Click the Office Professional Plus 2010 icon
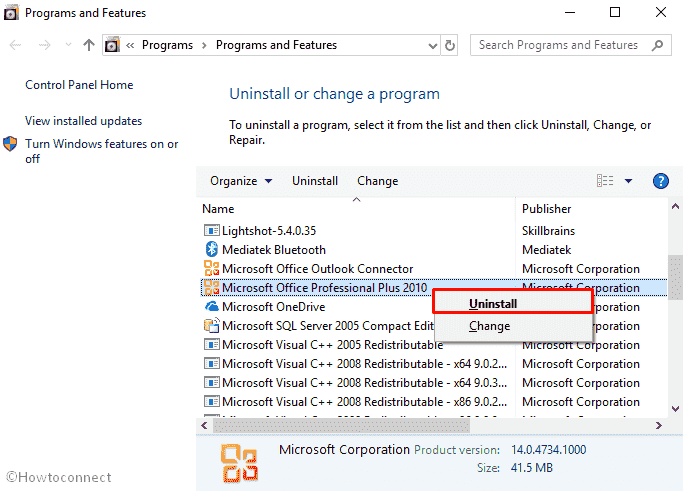Viewport: 683px width, 491px height. pyautogui.click(x=212, y=288)
